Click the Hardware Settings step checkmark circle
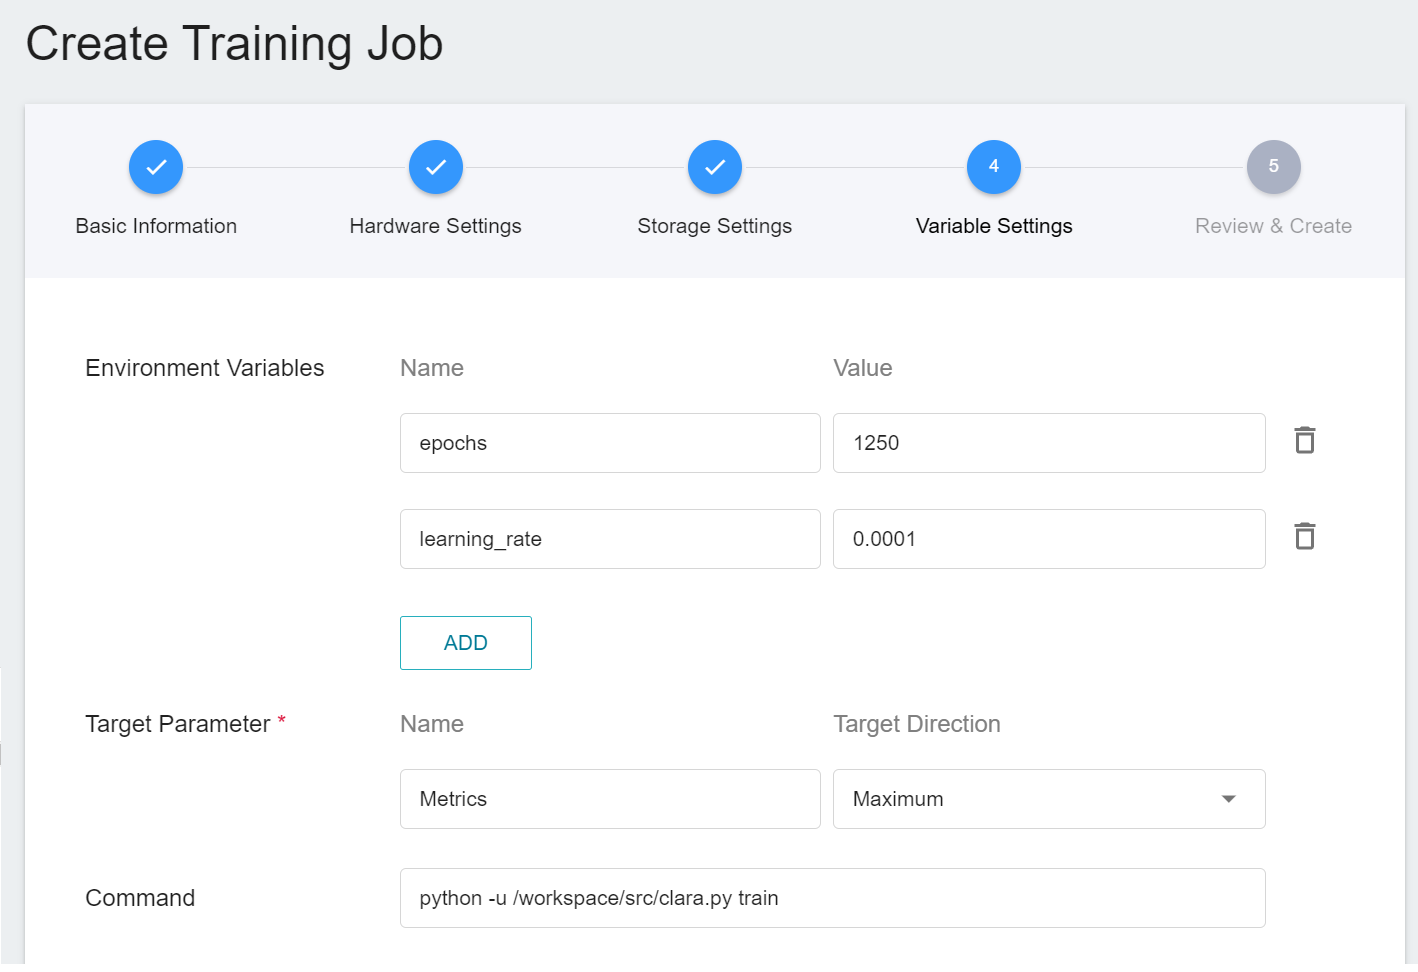 pos(435,167)
